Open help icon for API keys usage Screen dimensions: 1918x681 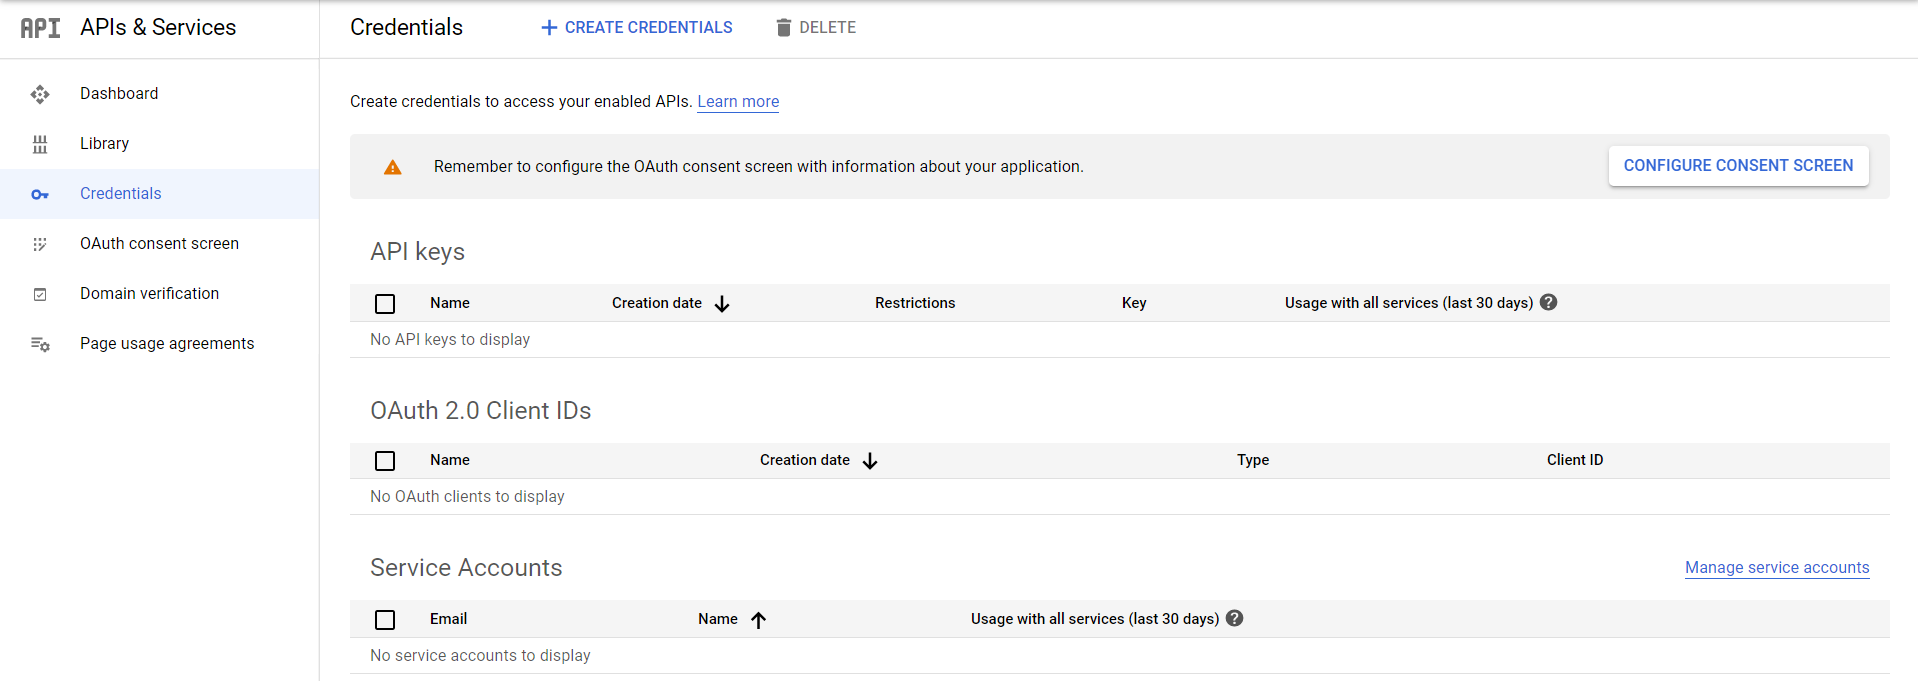(x=1548, y=302)
